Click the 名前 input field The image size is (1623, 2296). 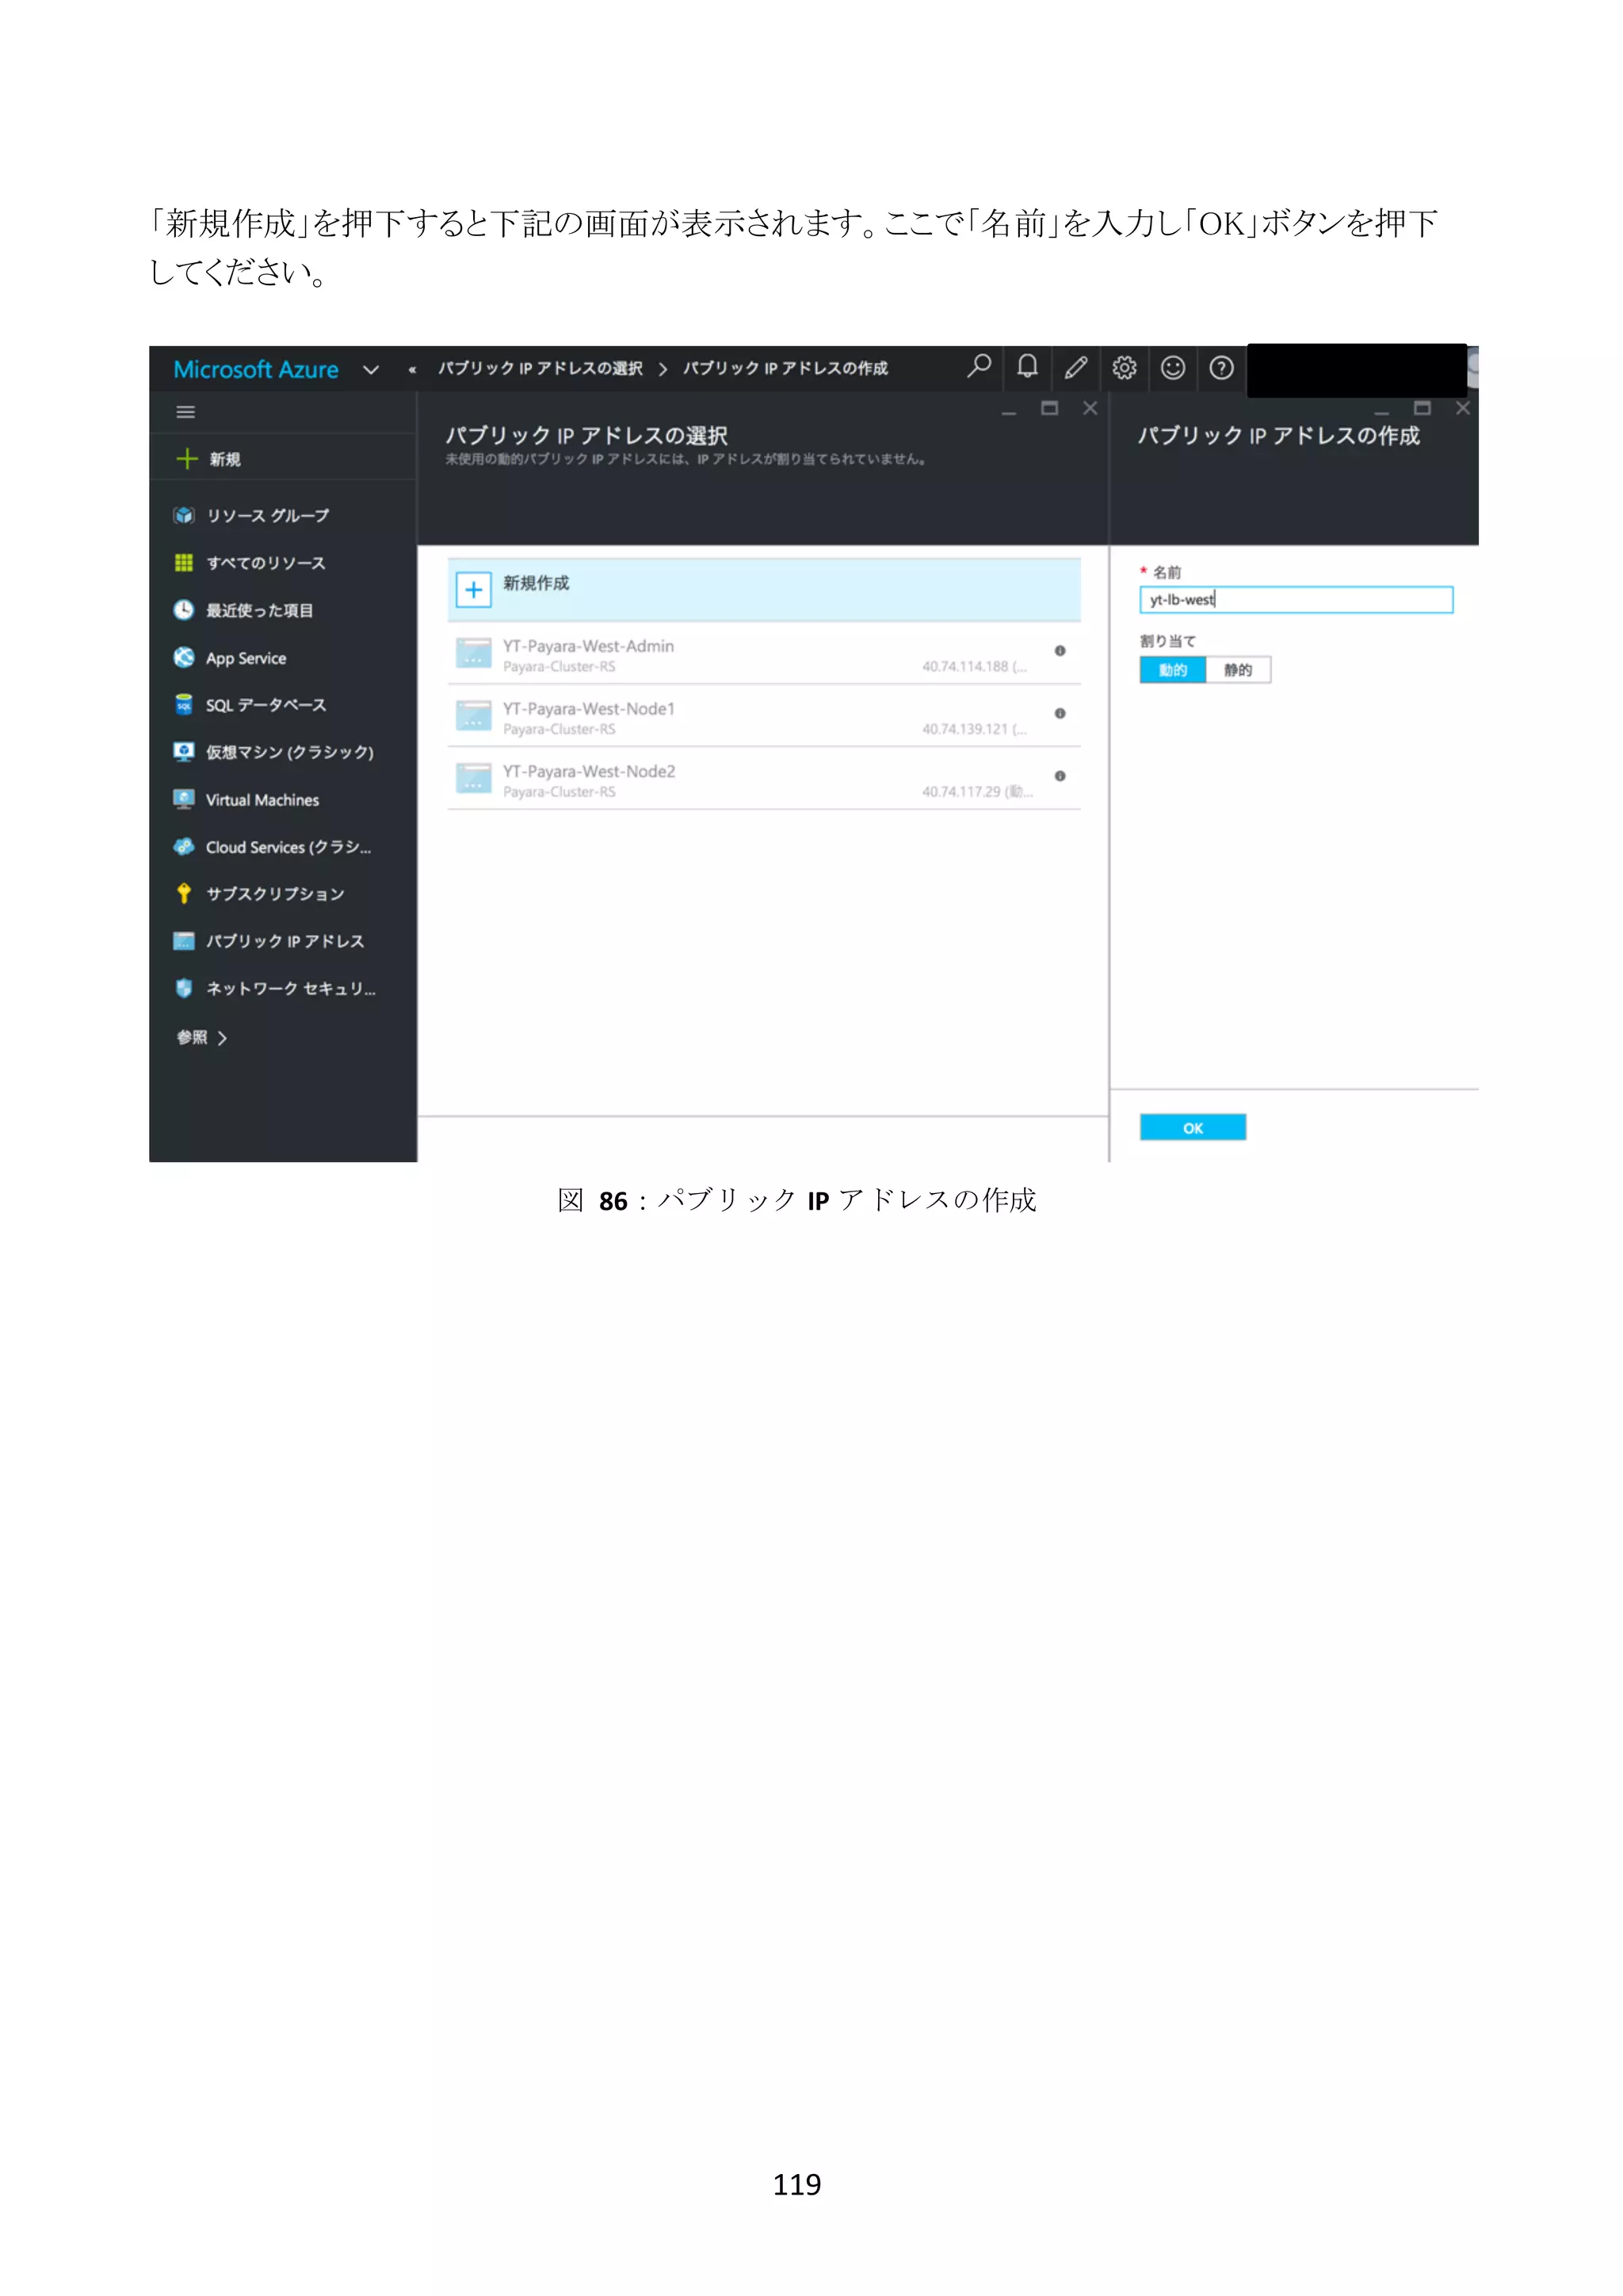(x=1296, y=600)
